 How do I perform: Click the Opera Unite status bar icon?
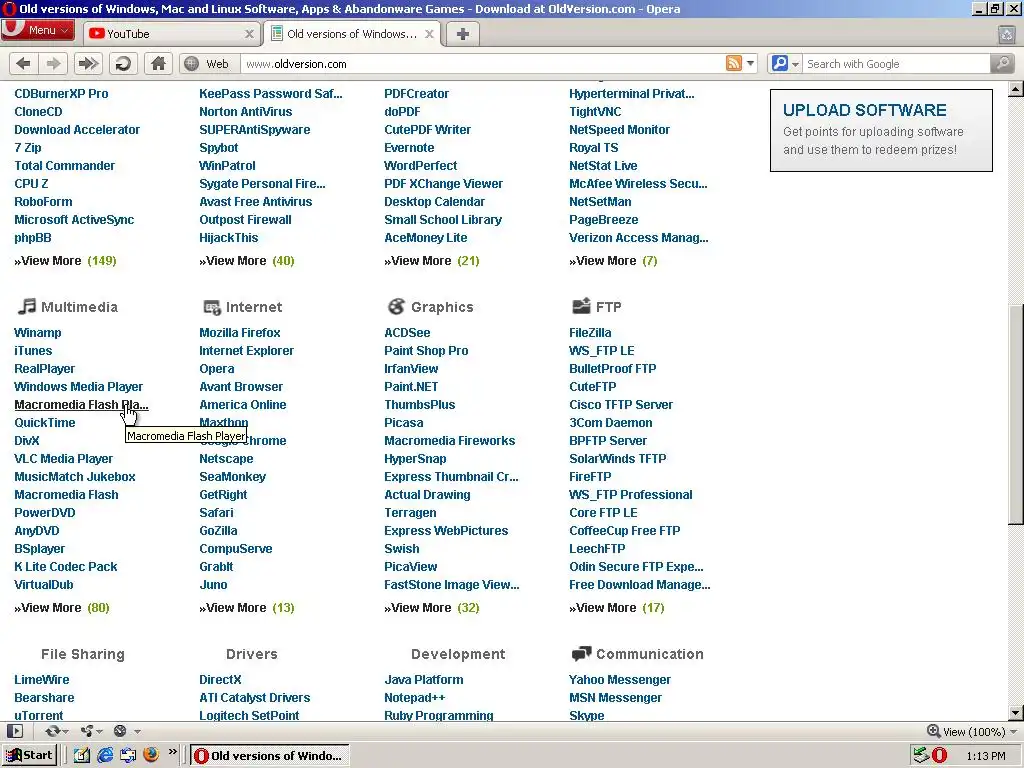(x=86, y=731)
